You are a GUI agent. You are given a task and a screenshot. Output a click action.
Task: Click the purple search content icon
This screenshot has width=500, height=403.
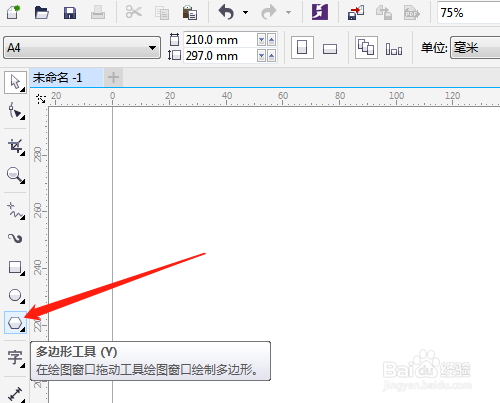[x=320, y=12]
